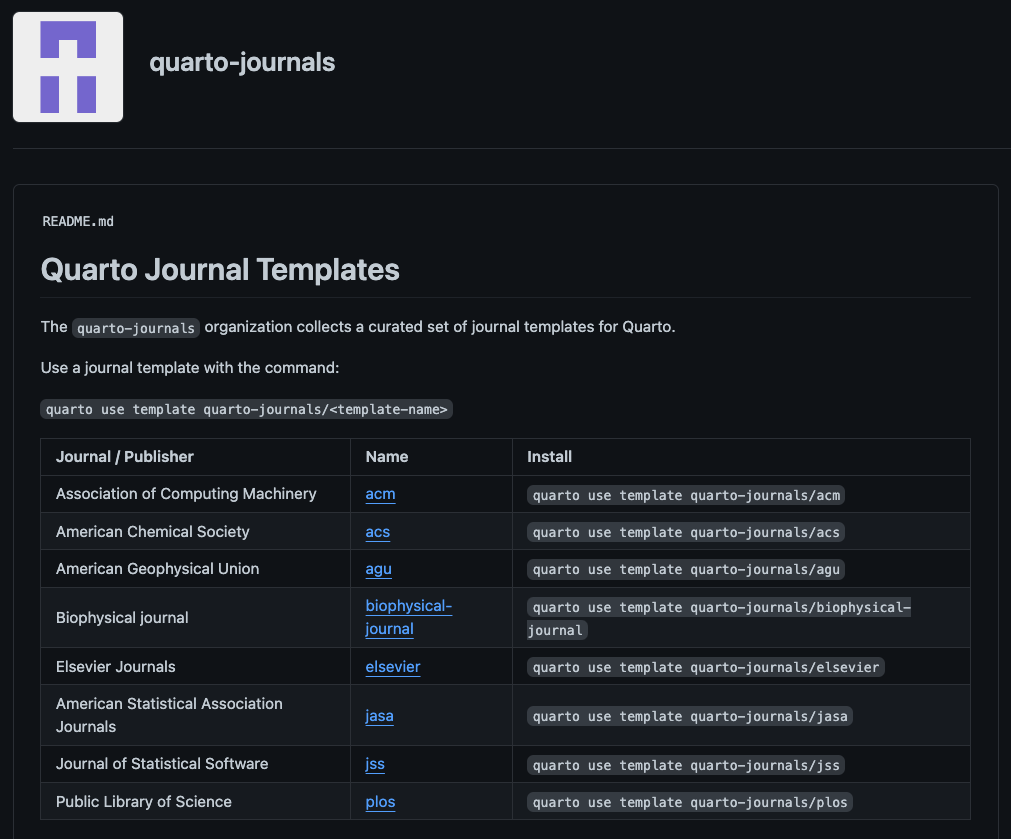Visit the jss template link
The image size is (1011, 839).
[x=375, y=764]
